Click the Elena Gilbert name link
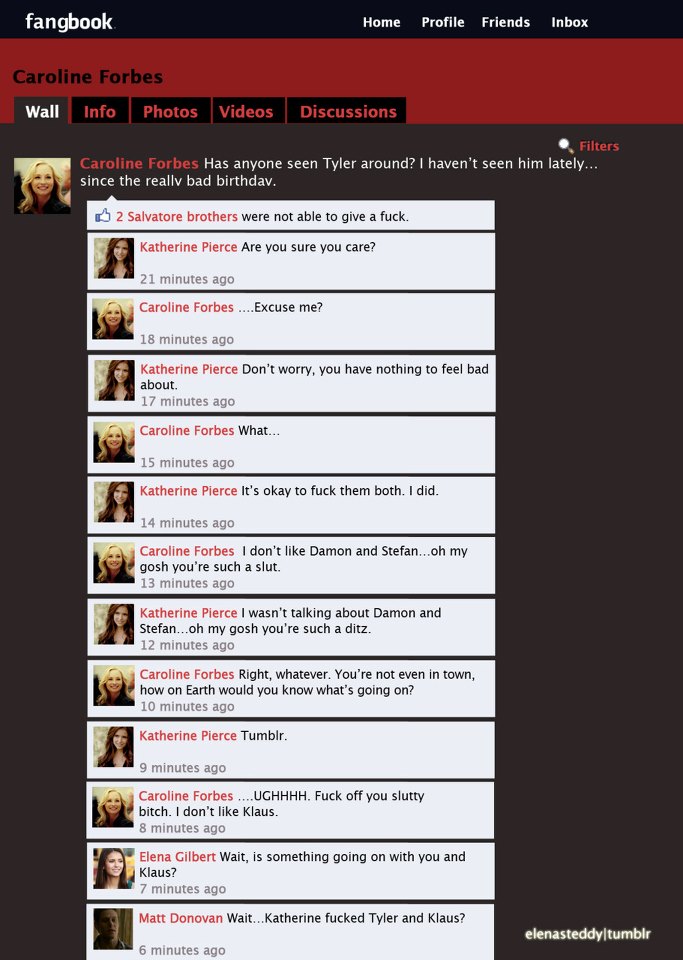The image size is (683, 960). pyautogui.click(x=177, y=857)
